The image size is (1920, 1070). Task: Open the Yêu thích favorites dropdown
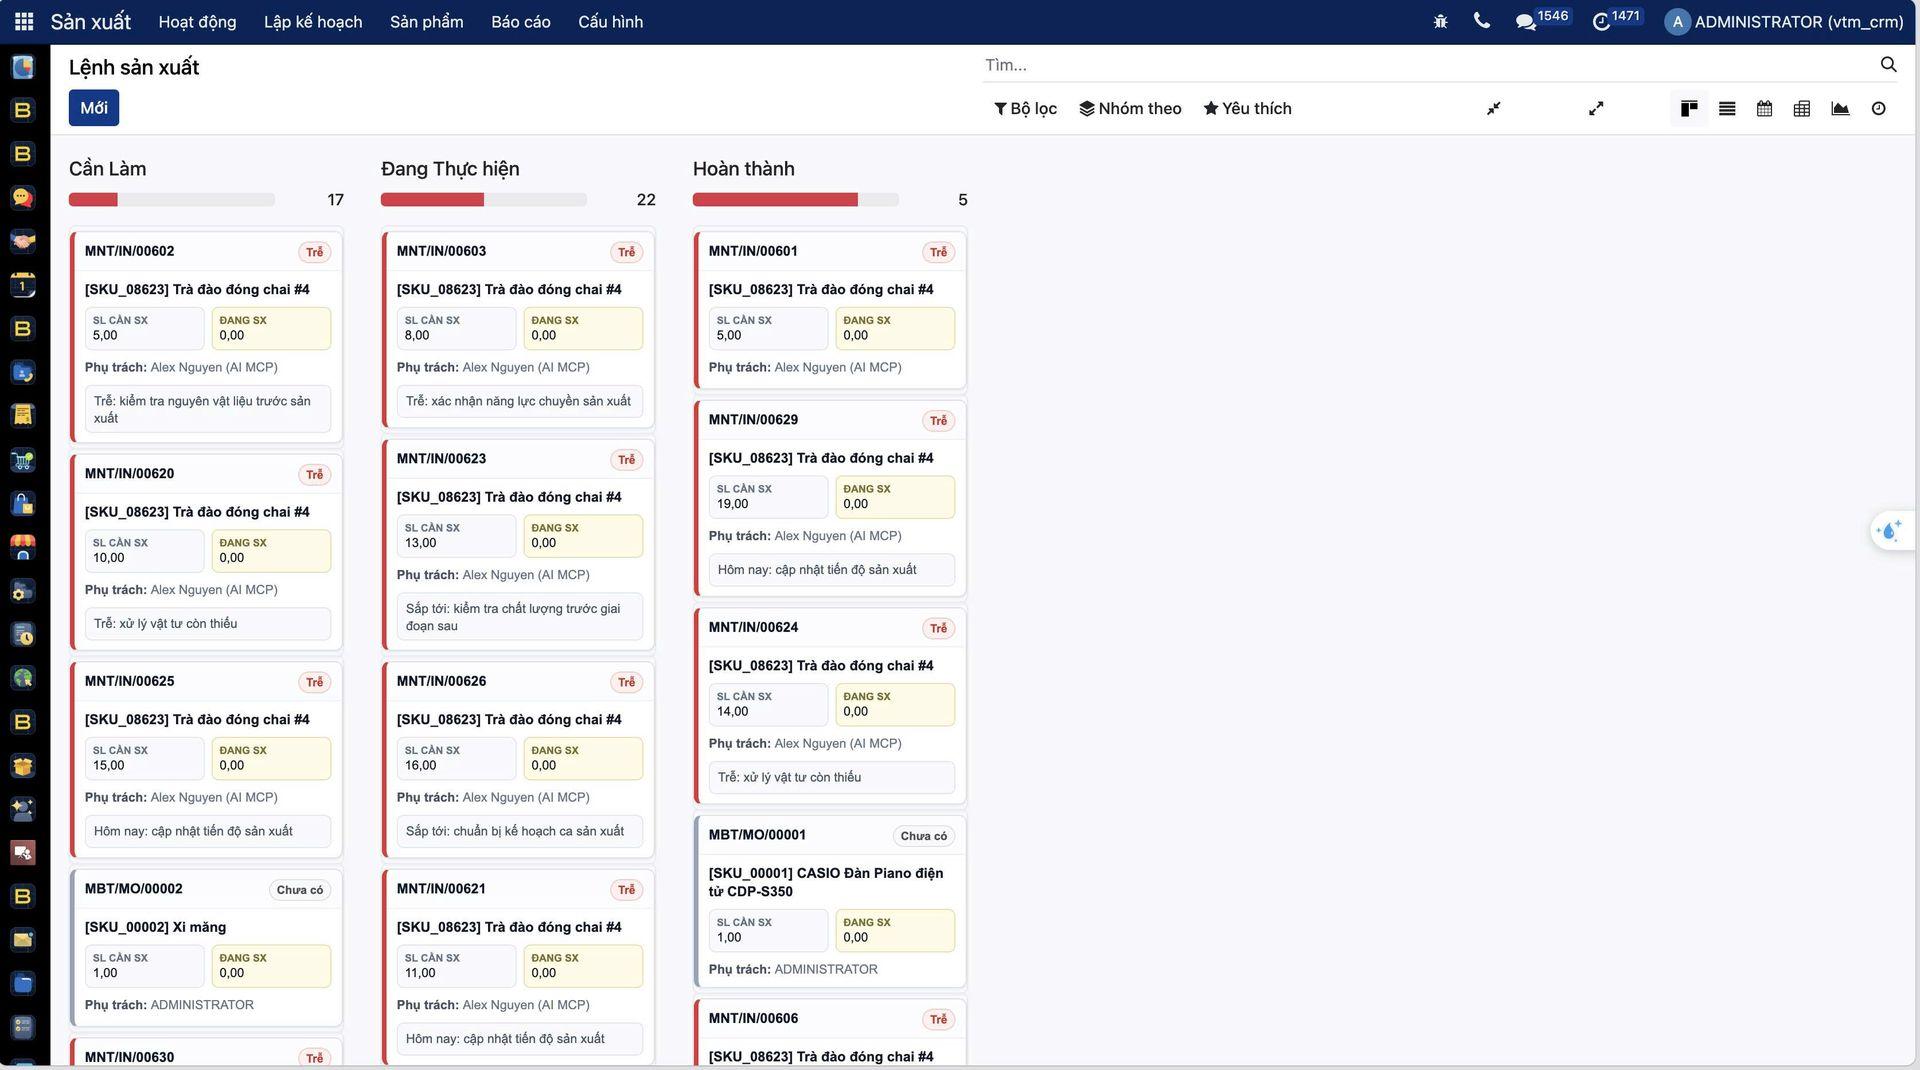[x=1247, y=108]
